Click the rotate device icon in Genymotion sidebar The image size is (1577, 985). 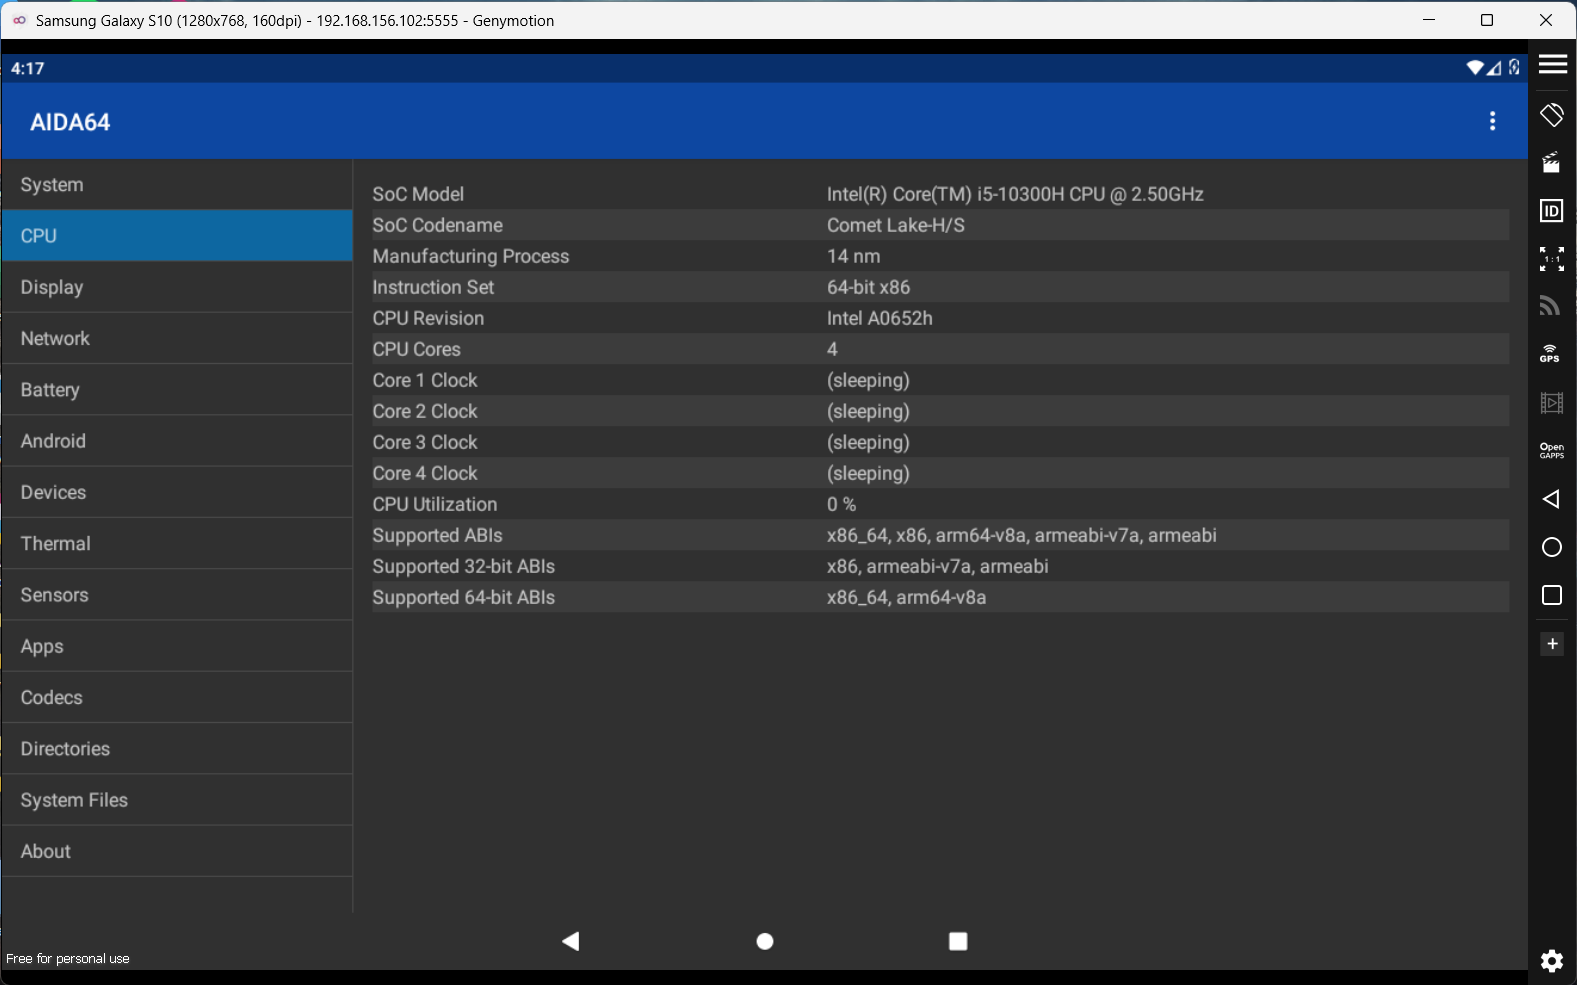point(1552,115)
